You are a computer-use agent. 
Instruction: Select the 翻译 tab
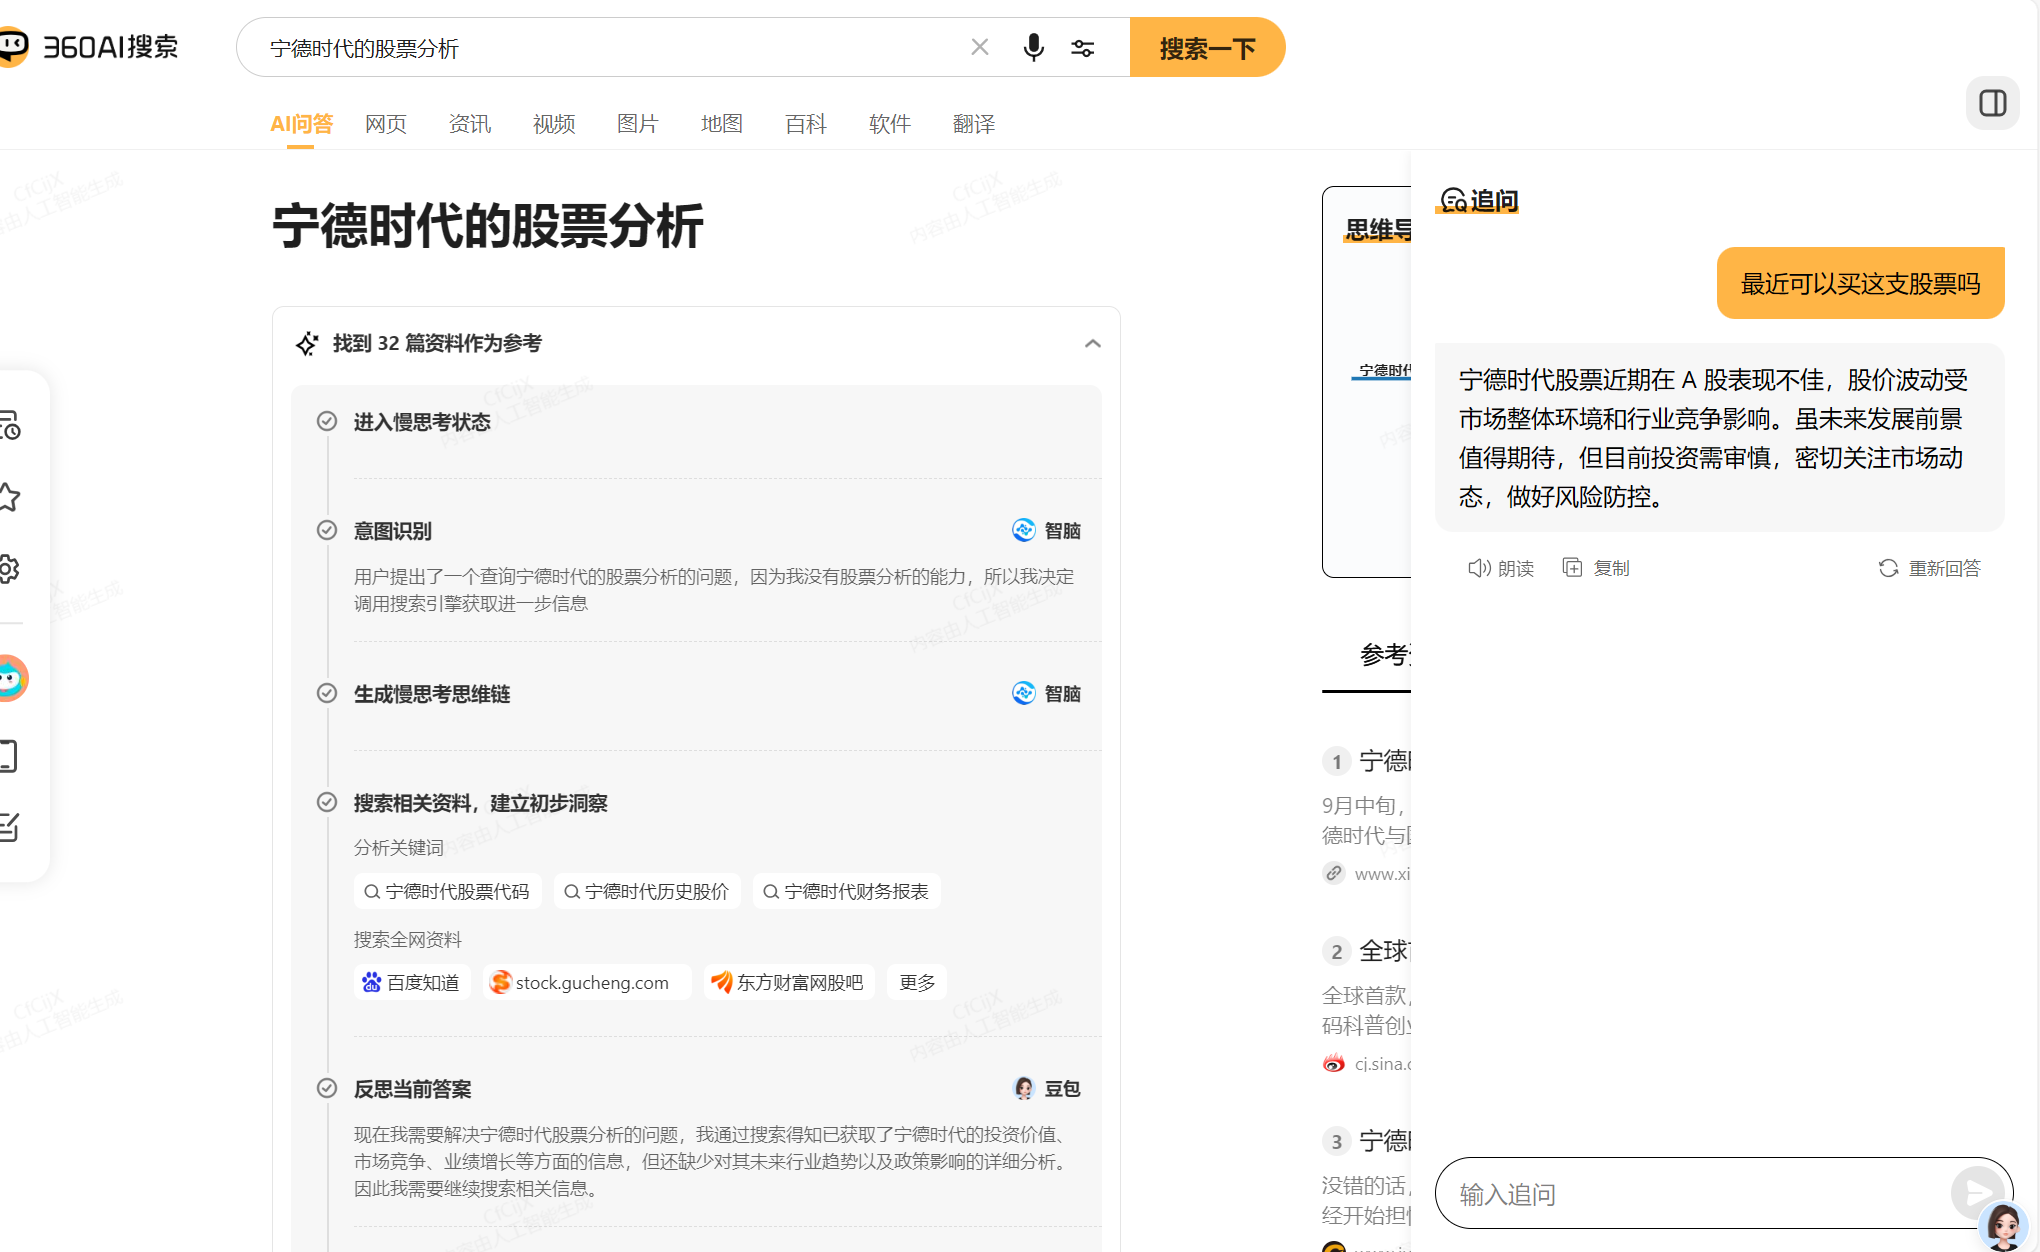[974, 124]
